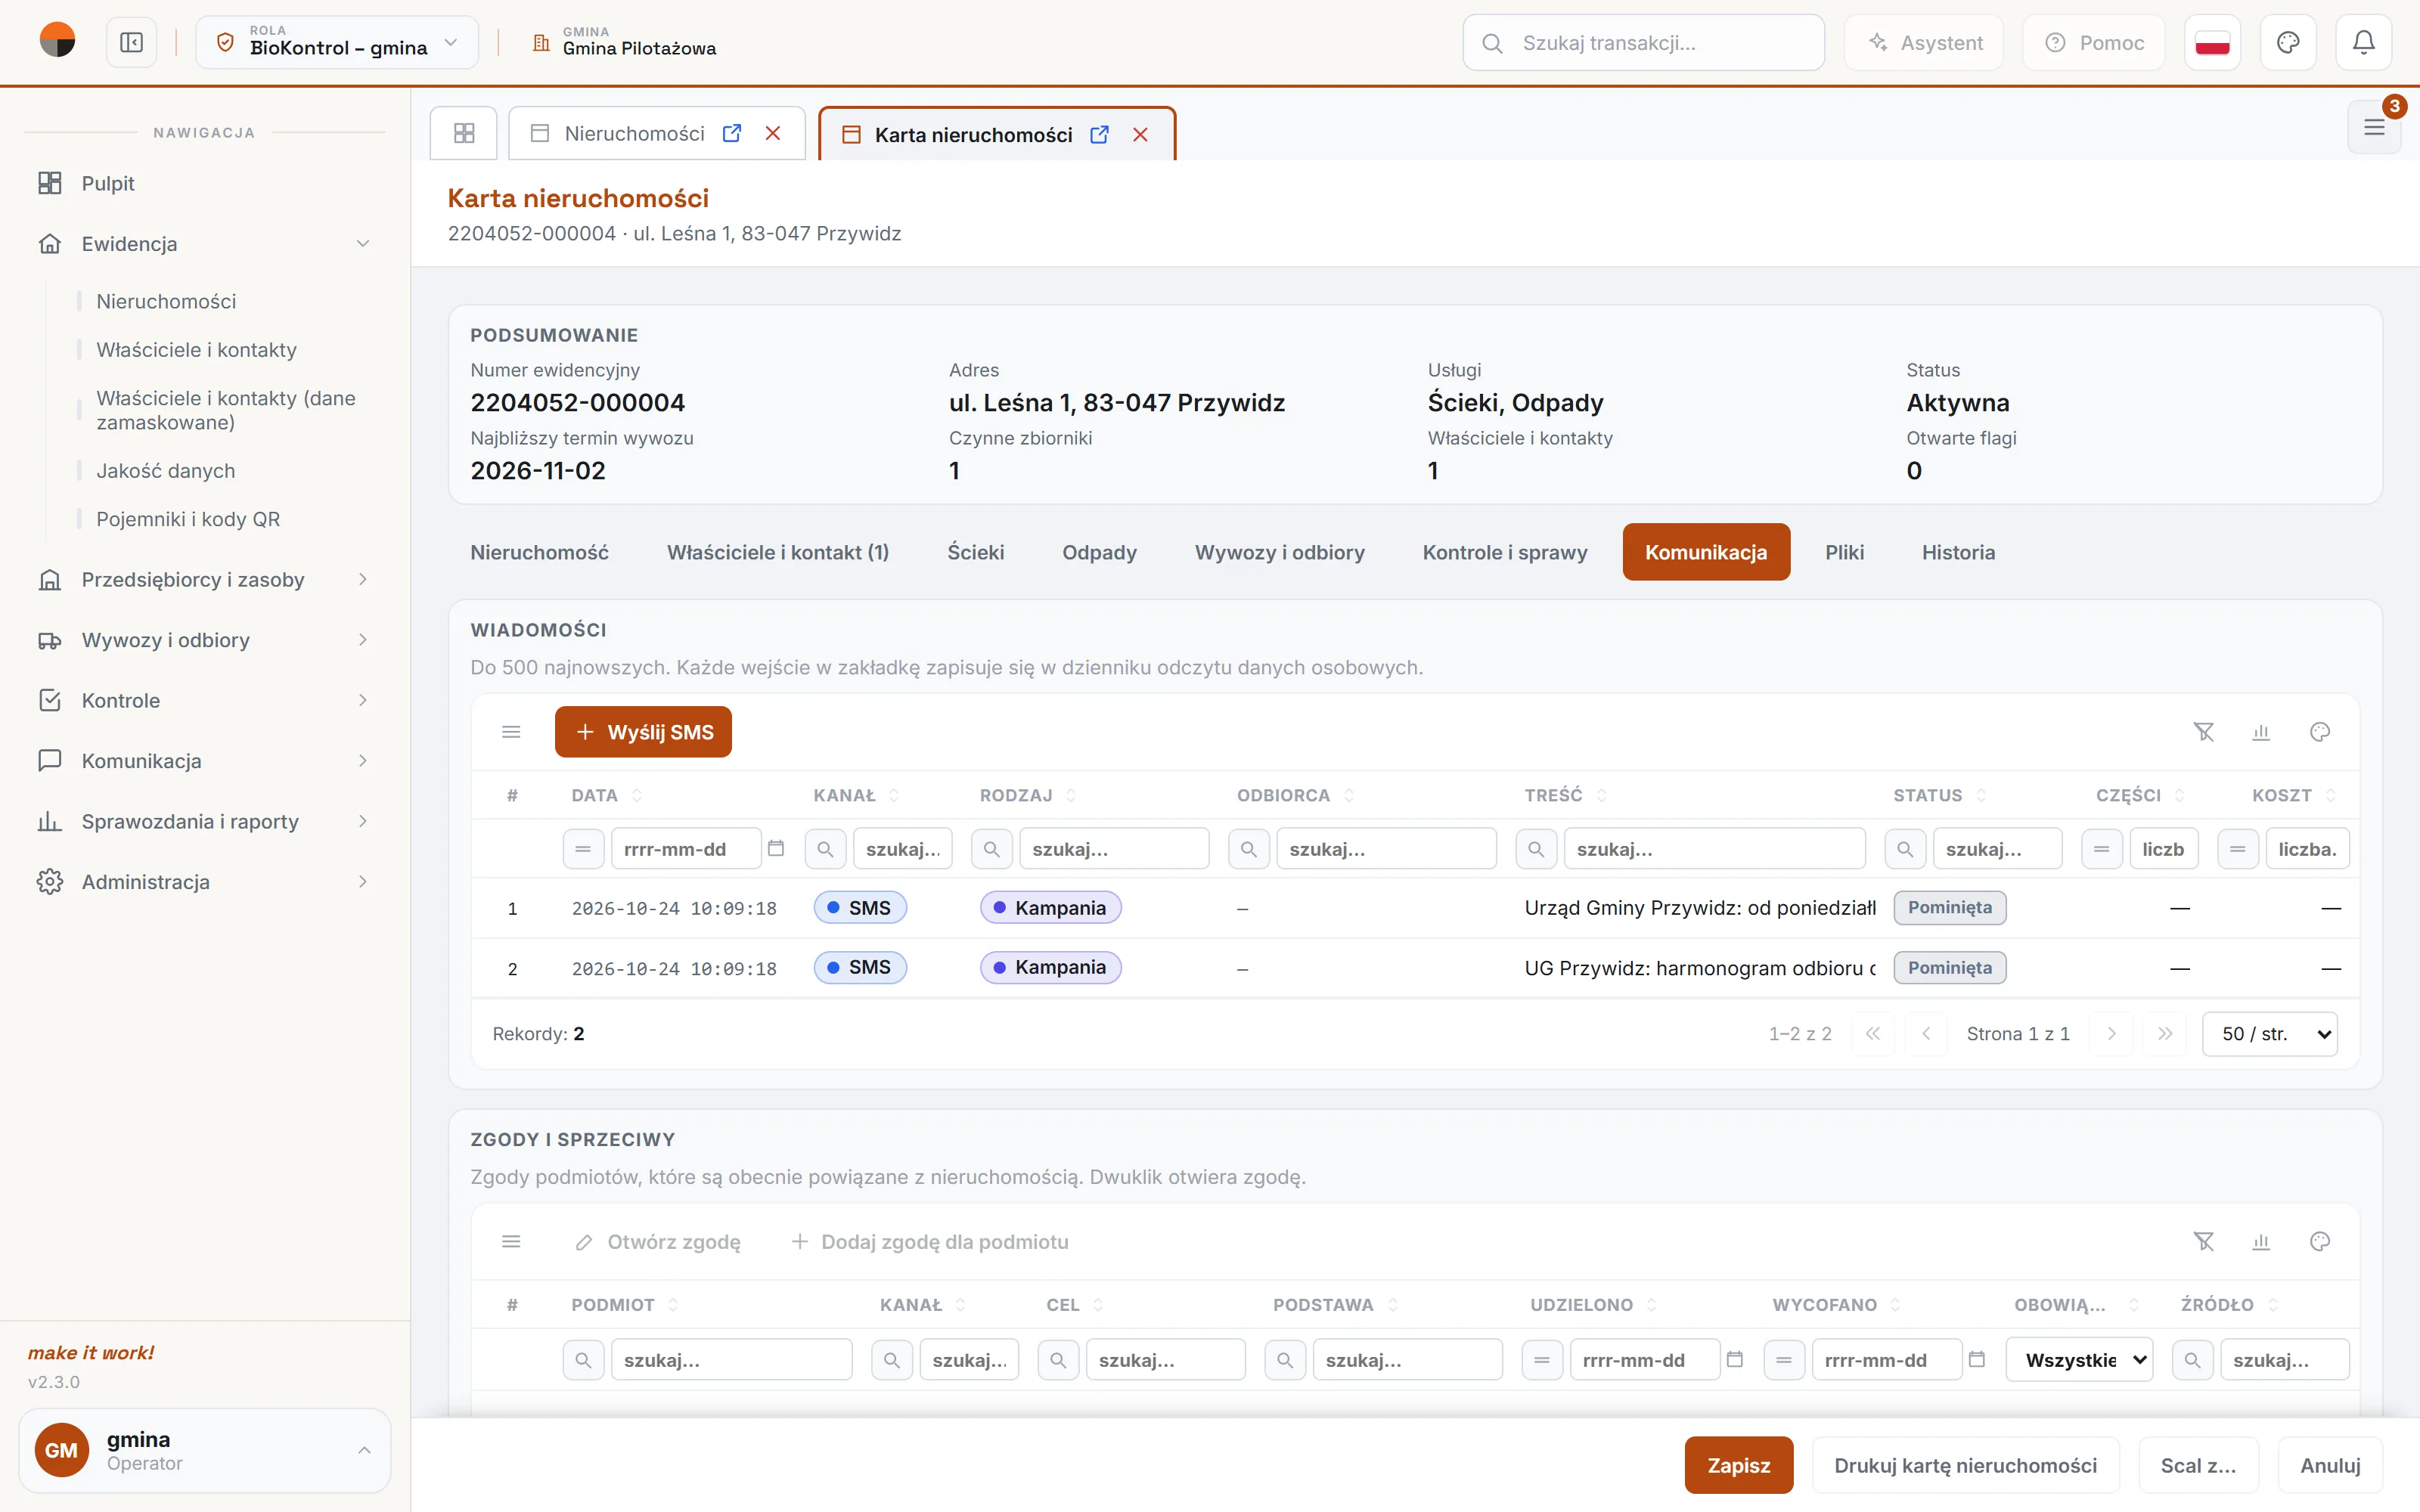Switch to the Historia tab
The height and width of the screenshot is (1512, 2420).
coord(1957,552)
